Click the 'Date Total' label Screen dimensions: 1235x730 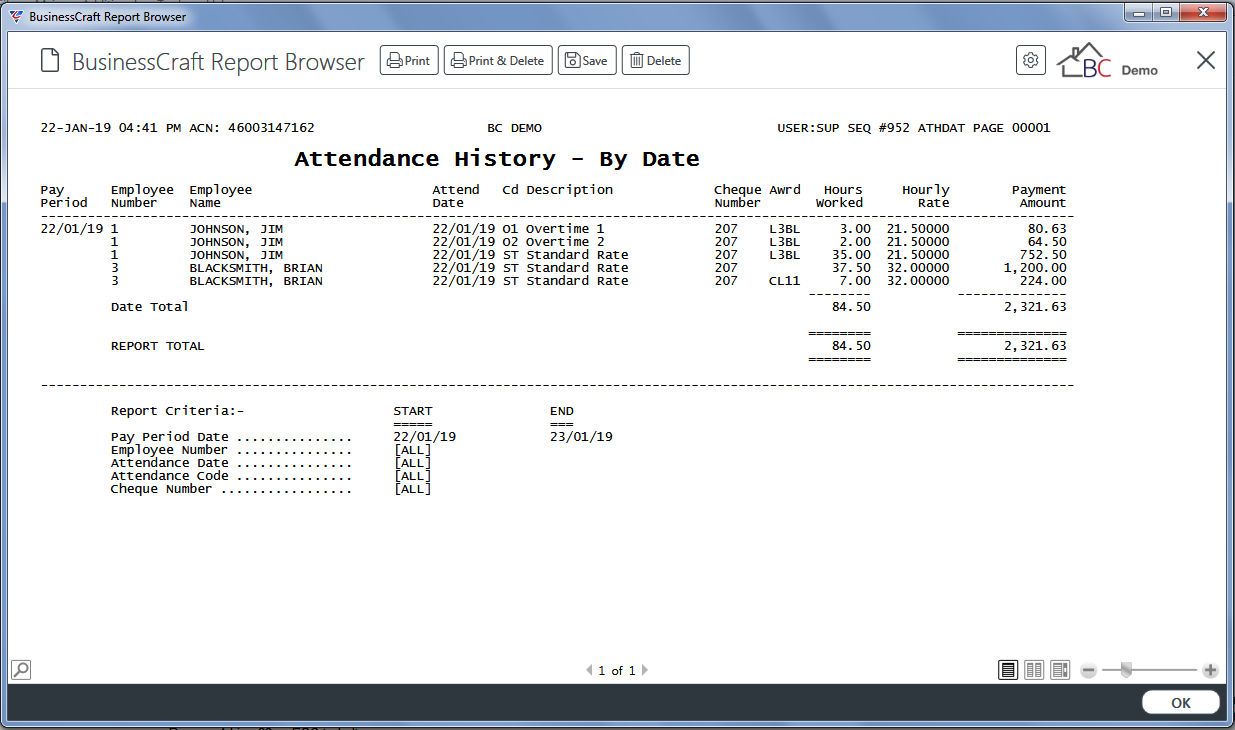[150, 307]
